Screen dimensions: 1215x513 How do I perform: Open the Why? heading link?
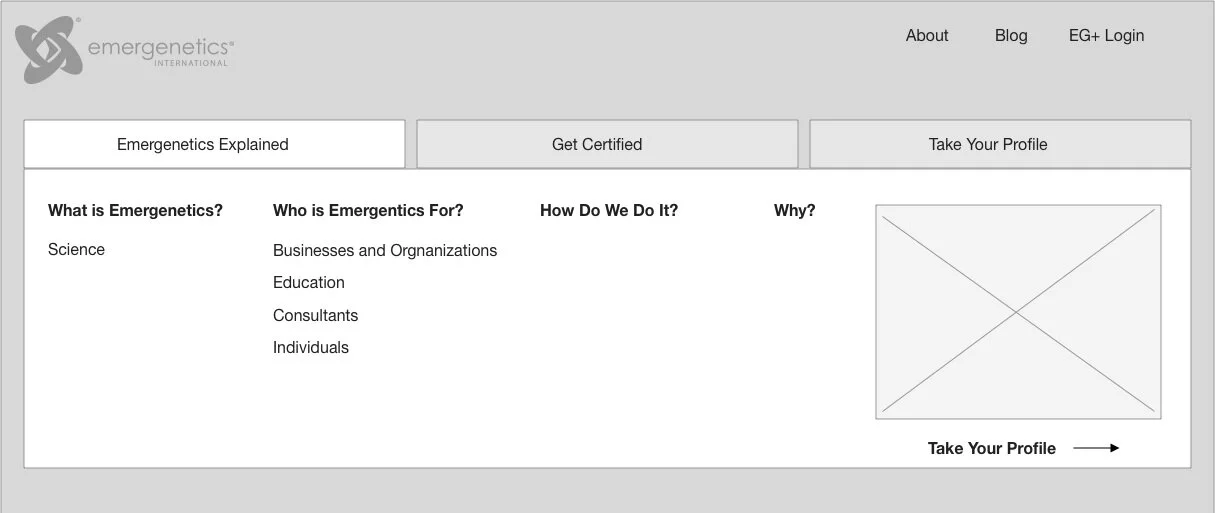[795, 211]
